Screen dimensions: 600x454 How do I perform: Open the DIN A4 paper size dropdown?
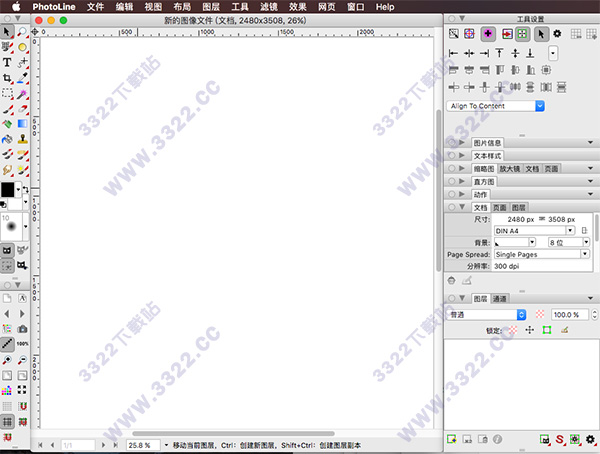point(535,231)
